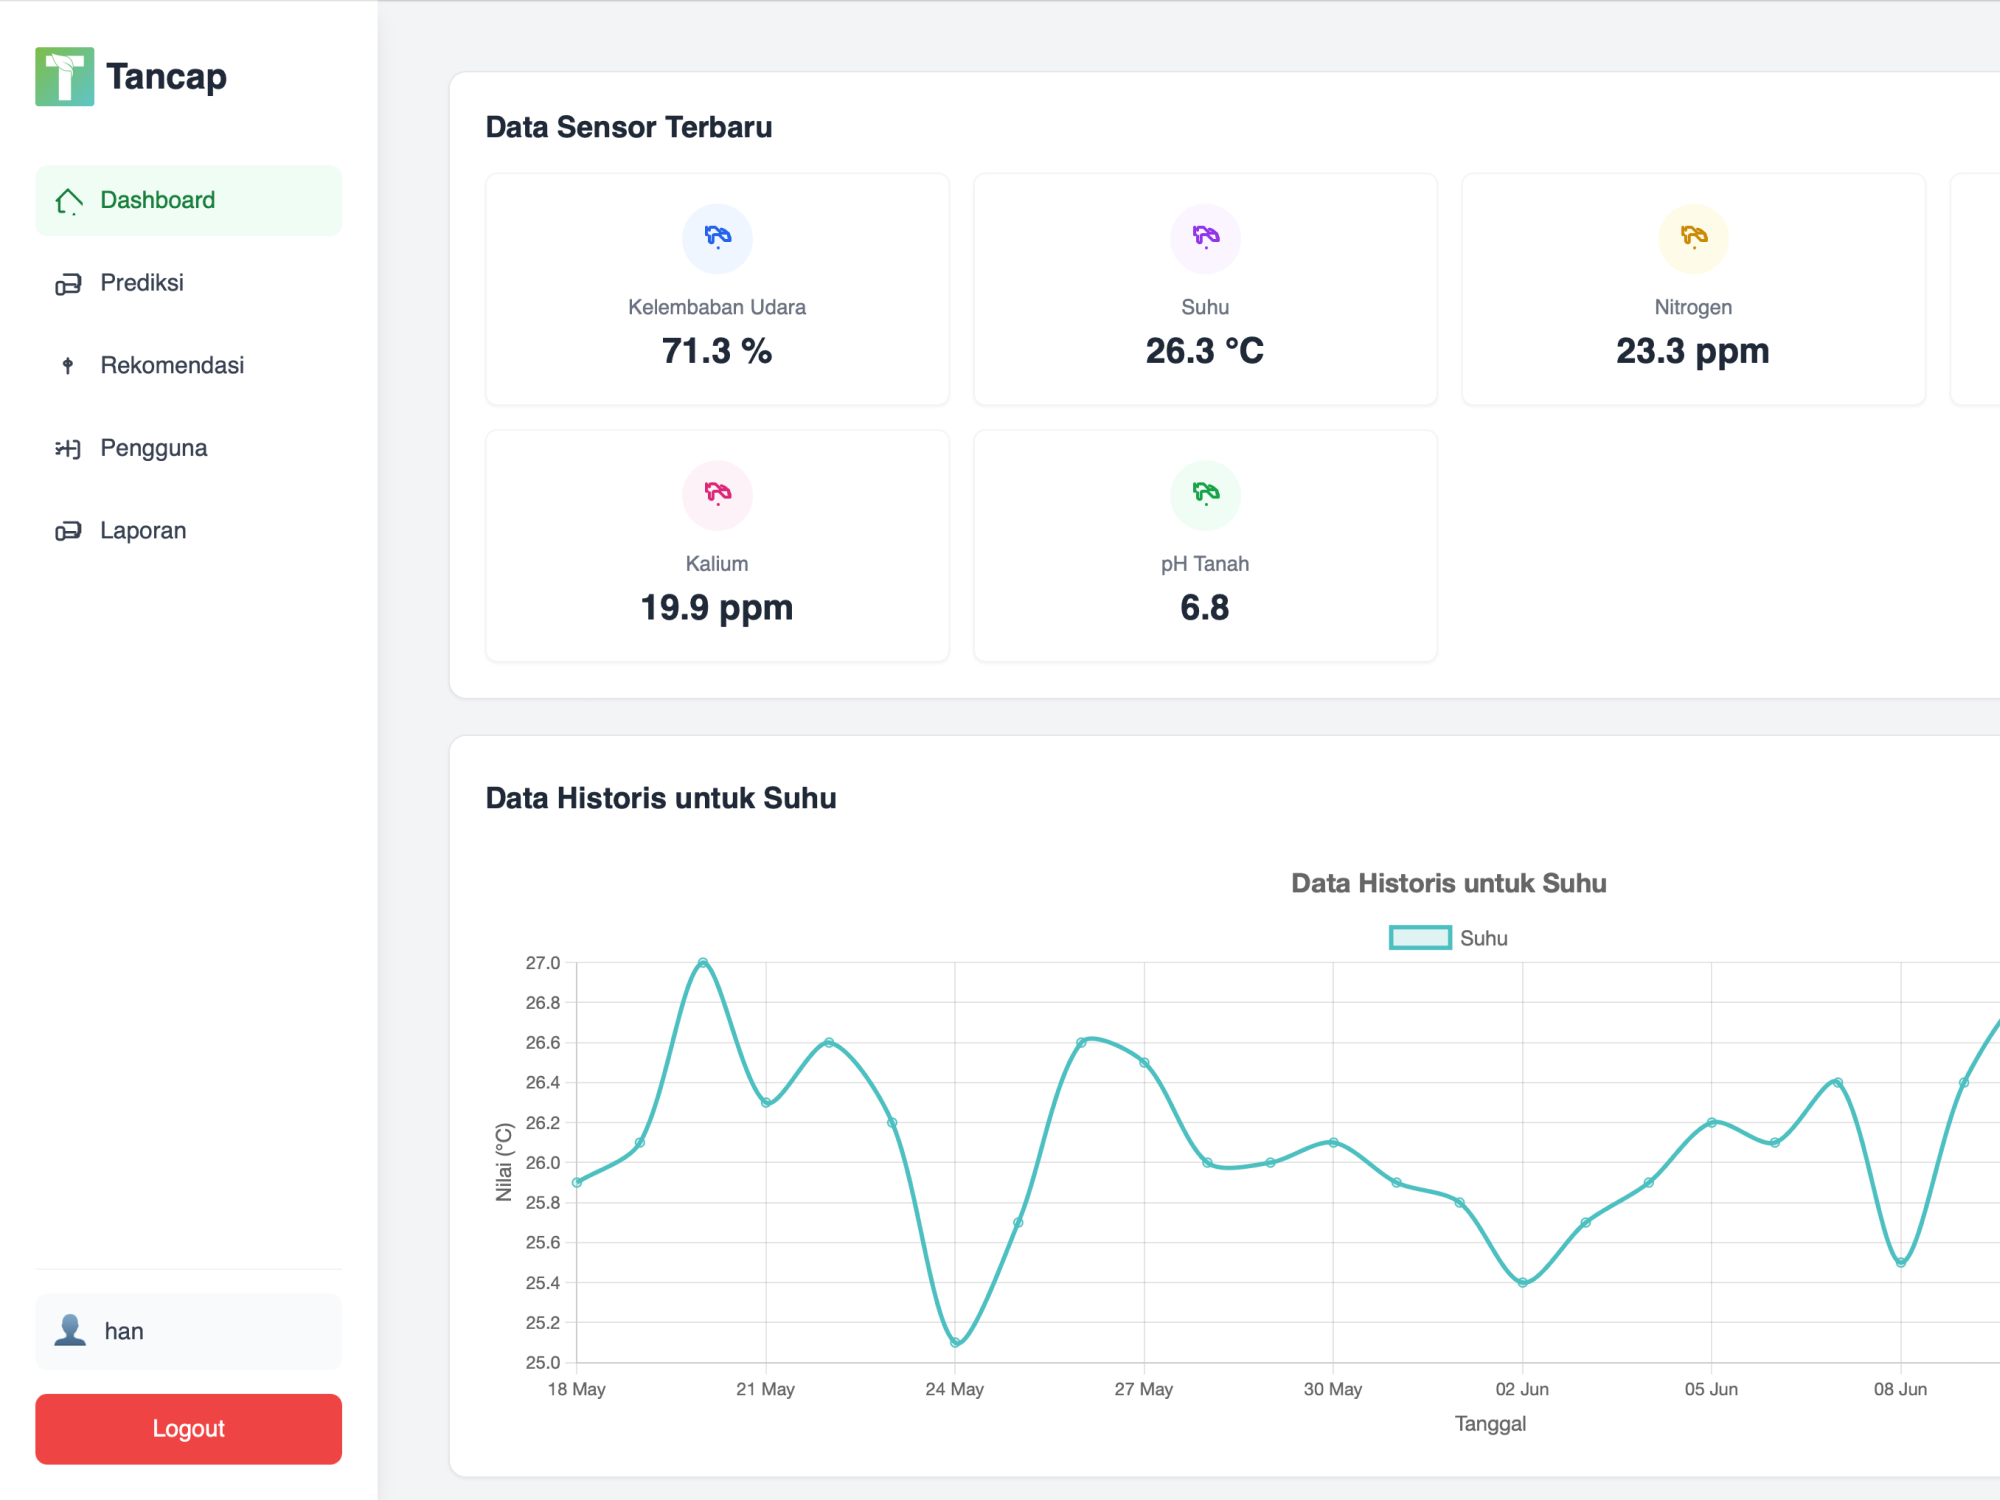Viewport: 2000px width, 1500px height.
Task: Click the 26.2 data point at 05 Jun
Action: [1712, 1122]
